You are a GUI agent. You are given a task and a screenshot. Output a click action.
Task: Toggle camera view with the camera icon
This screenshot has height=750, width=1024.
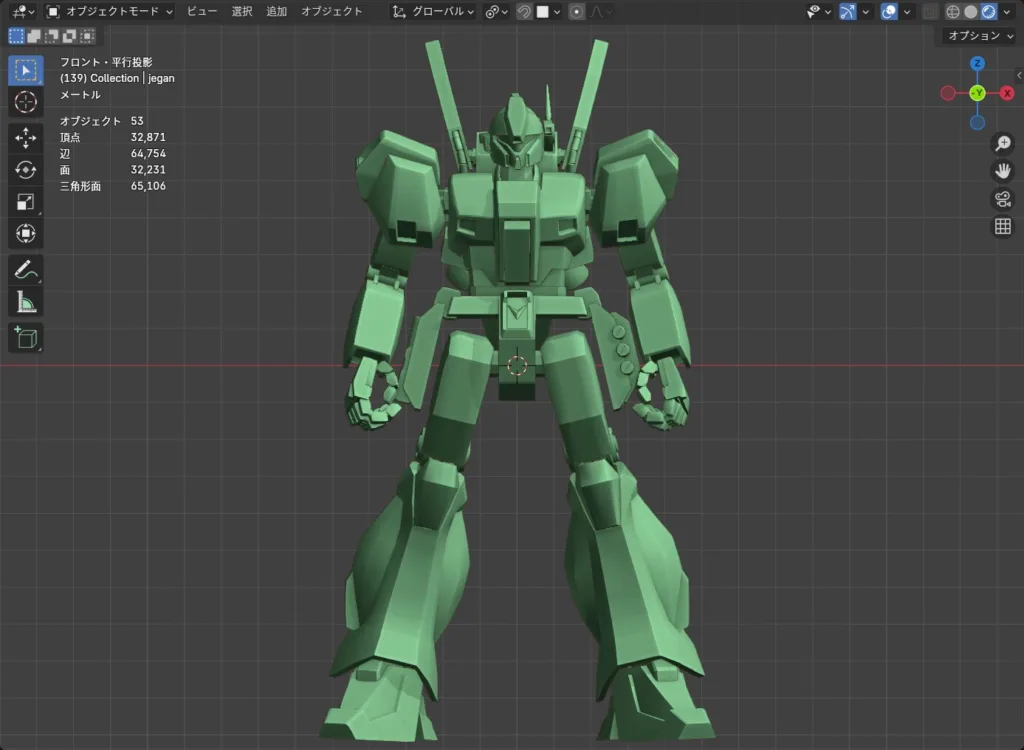(1002, 199)
